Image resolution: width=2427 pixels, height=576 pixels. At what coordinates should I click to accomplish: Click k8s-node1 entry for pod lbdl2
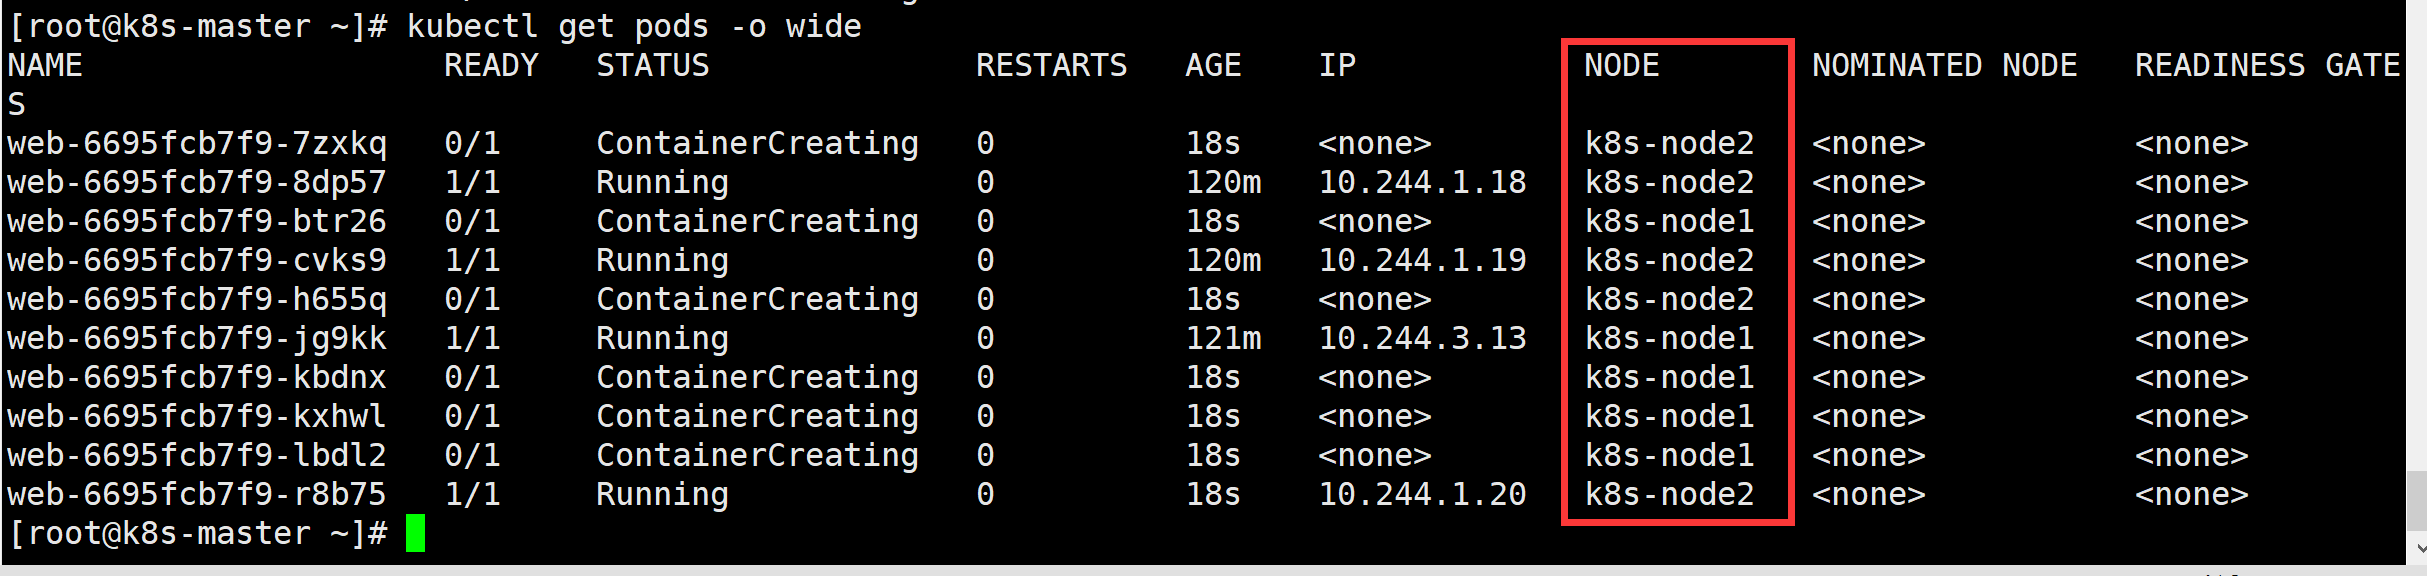tap(1669, 456)
